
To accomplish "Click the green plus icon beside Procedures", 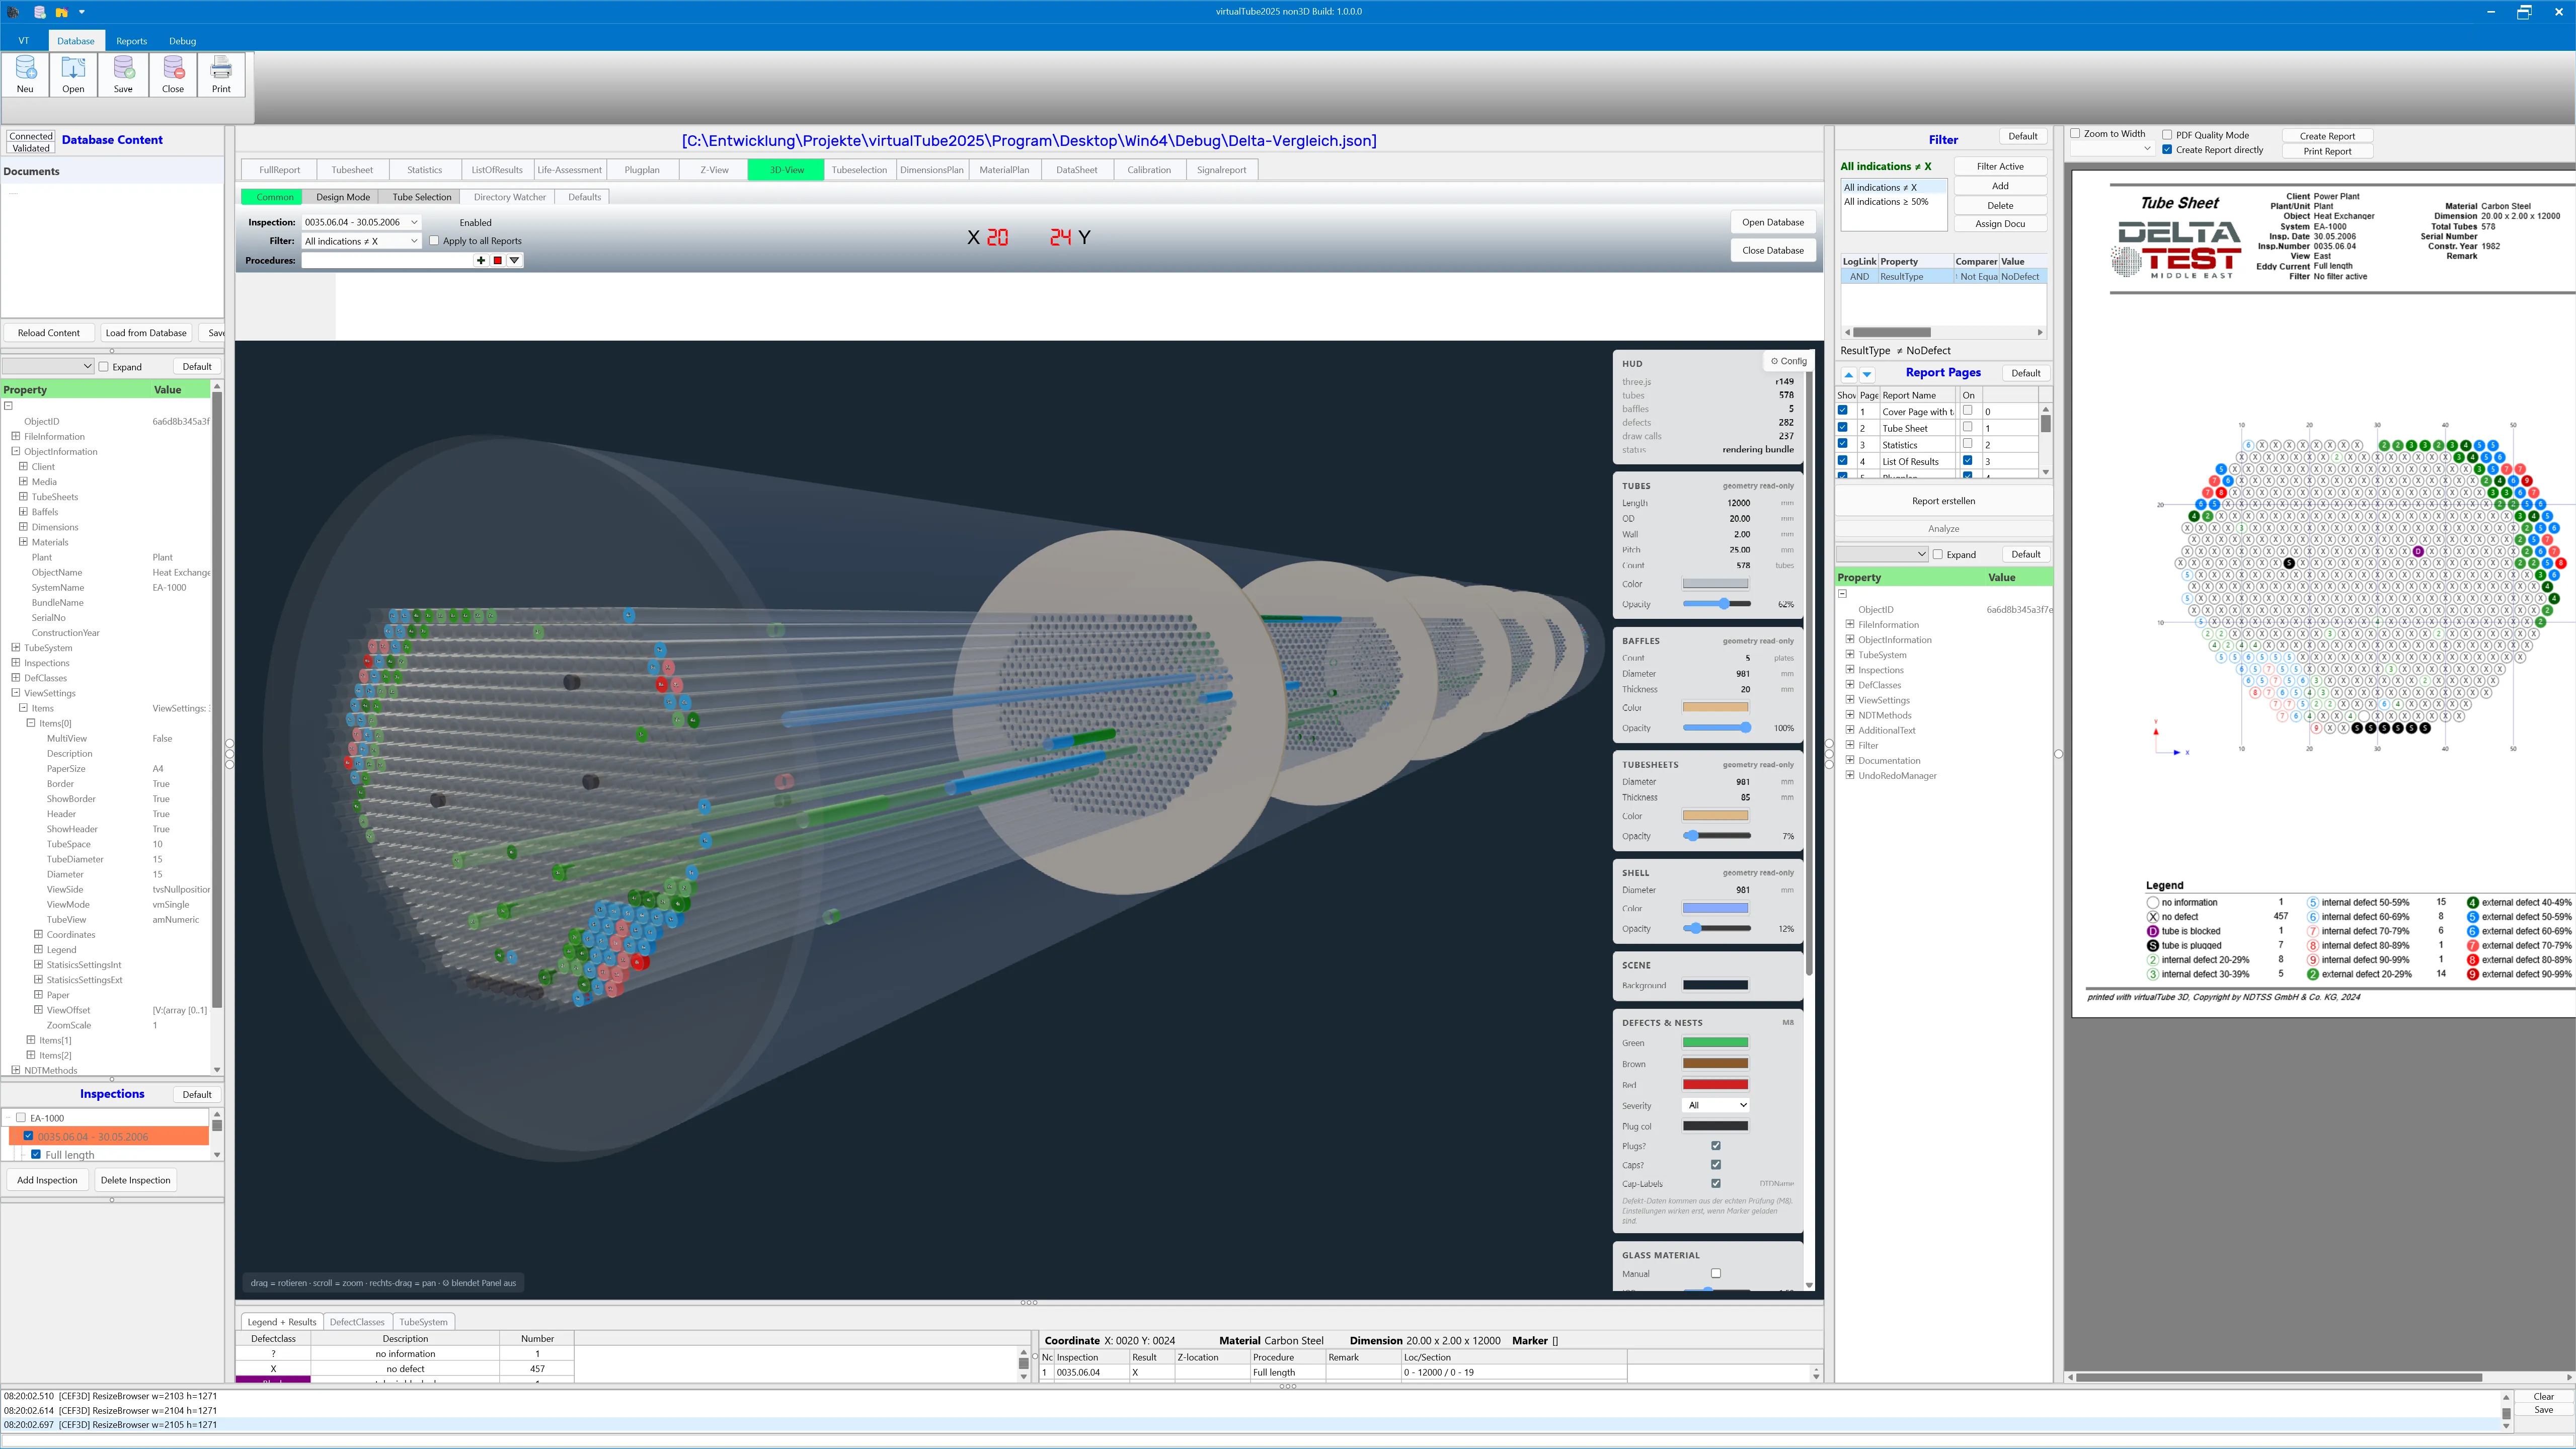I will [481, 260].
